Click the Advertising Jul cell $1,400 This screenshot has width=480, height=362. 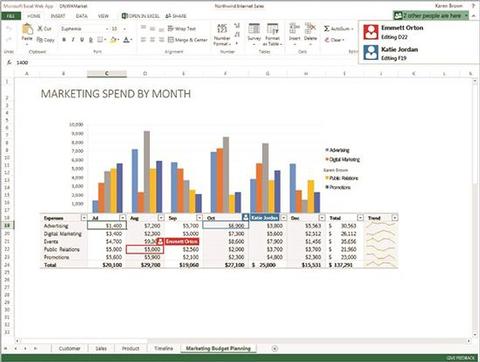point(107,226)
